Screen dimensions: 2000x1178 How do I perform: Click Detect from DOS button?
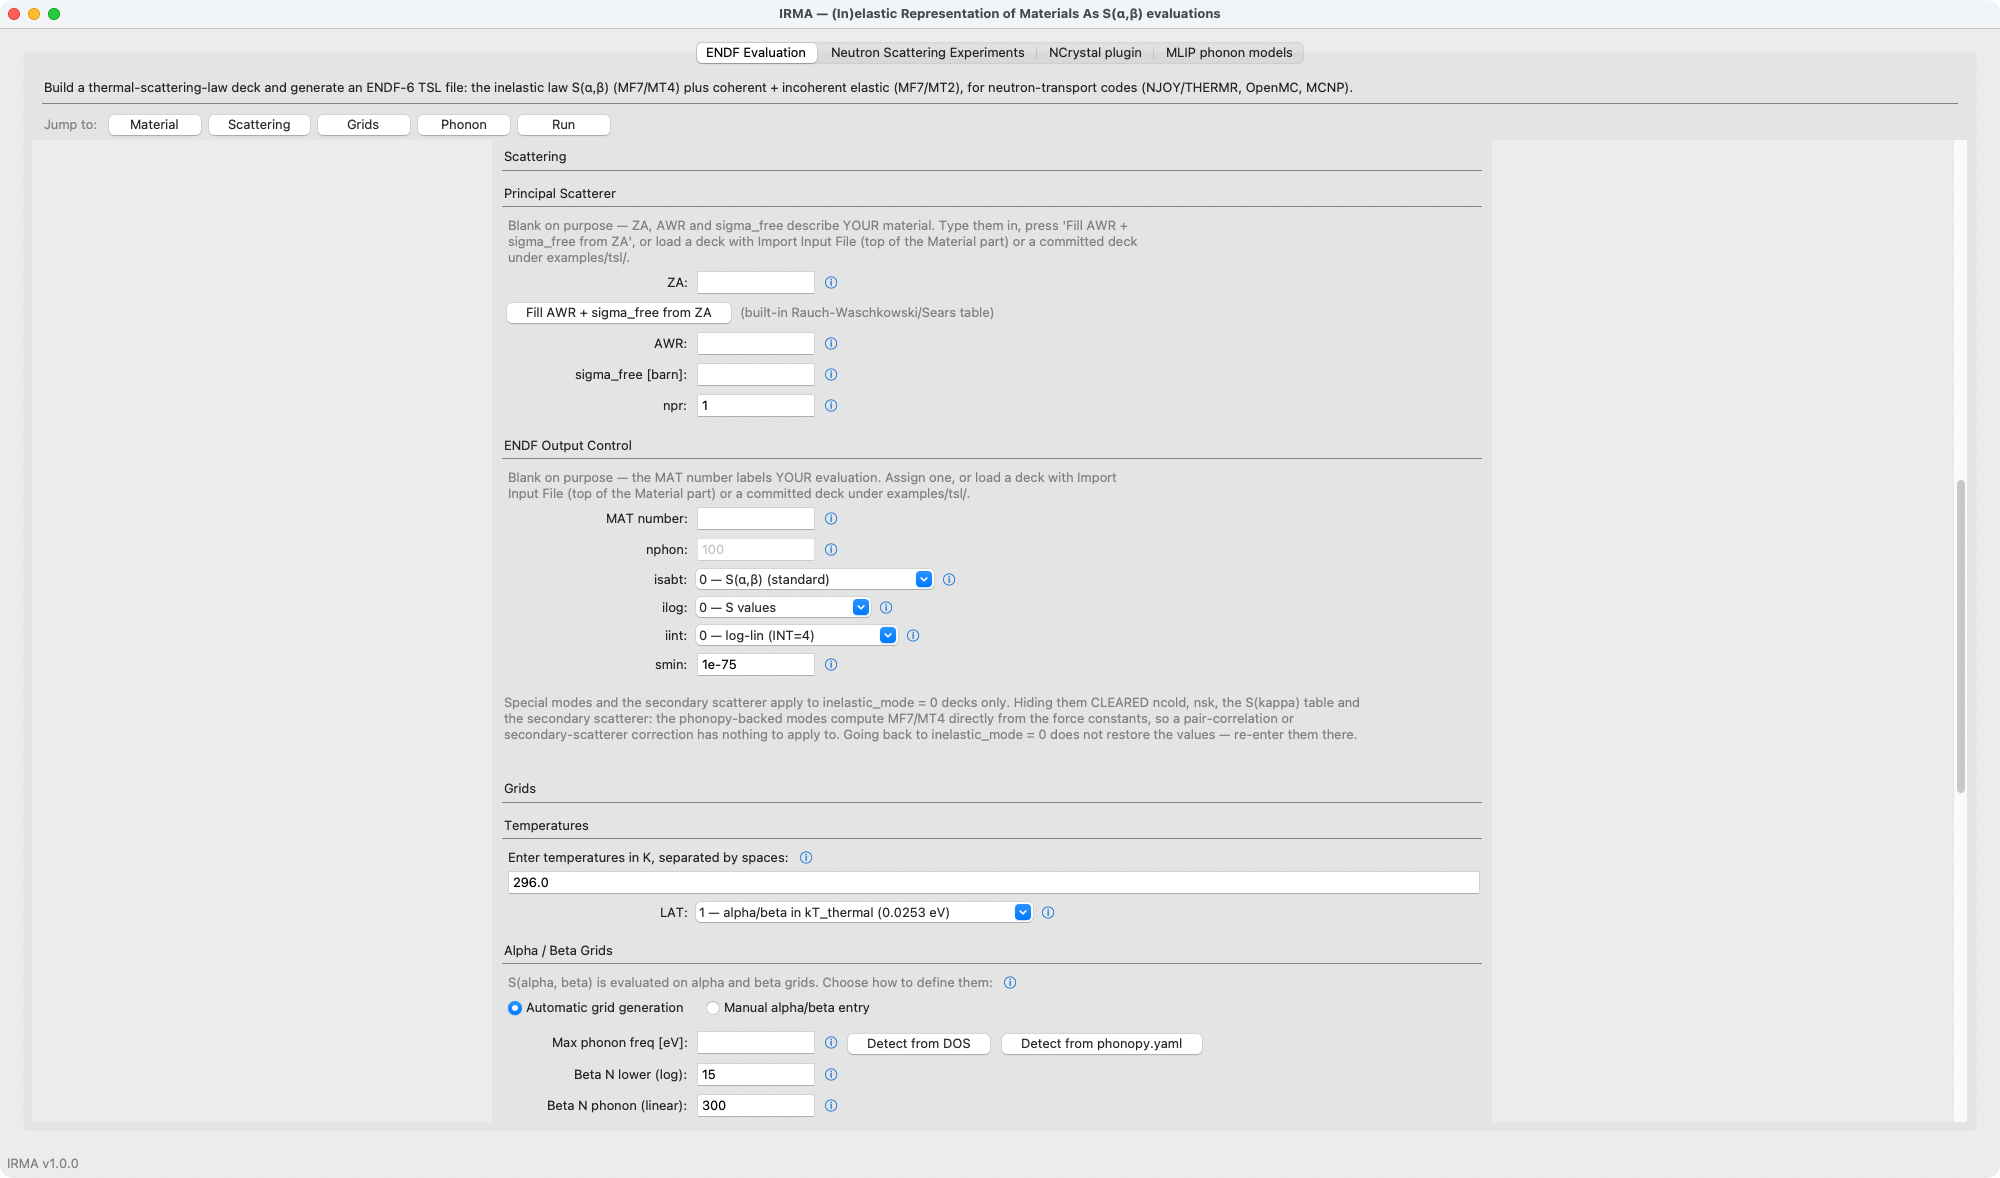(919, 1044)
